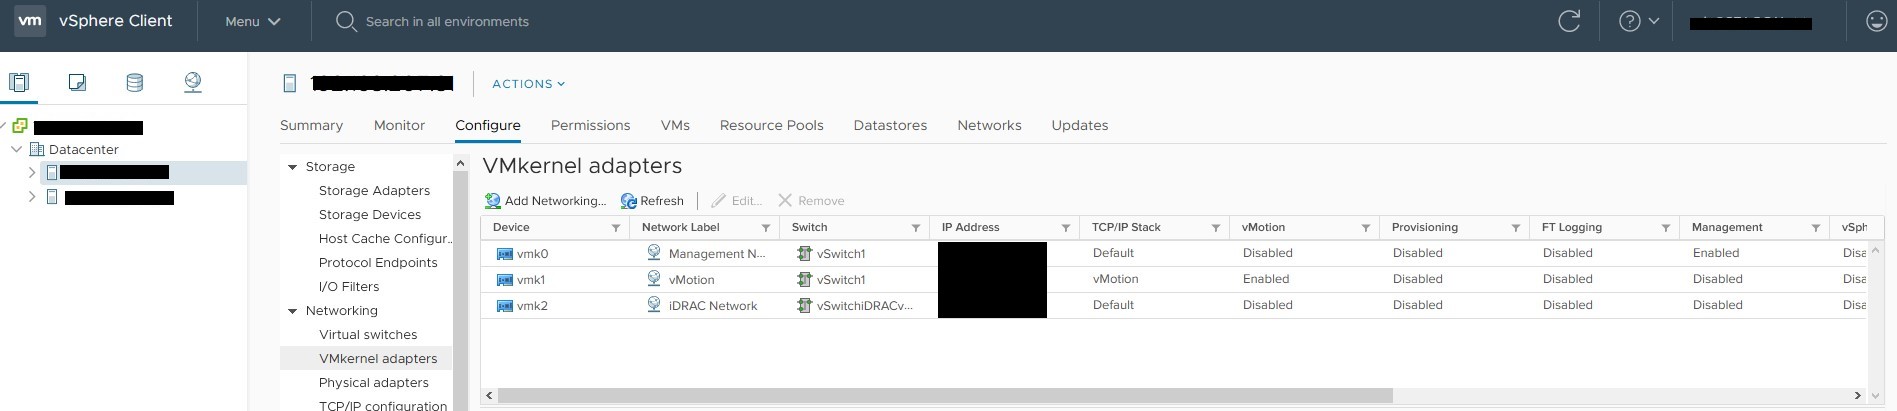Open the Help question mark menu
The image size is (1897, 411).
click(1639, 21)
